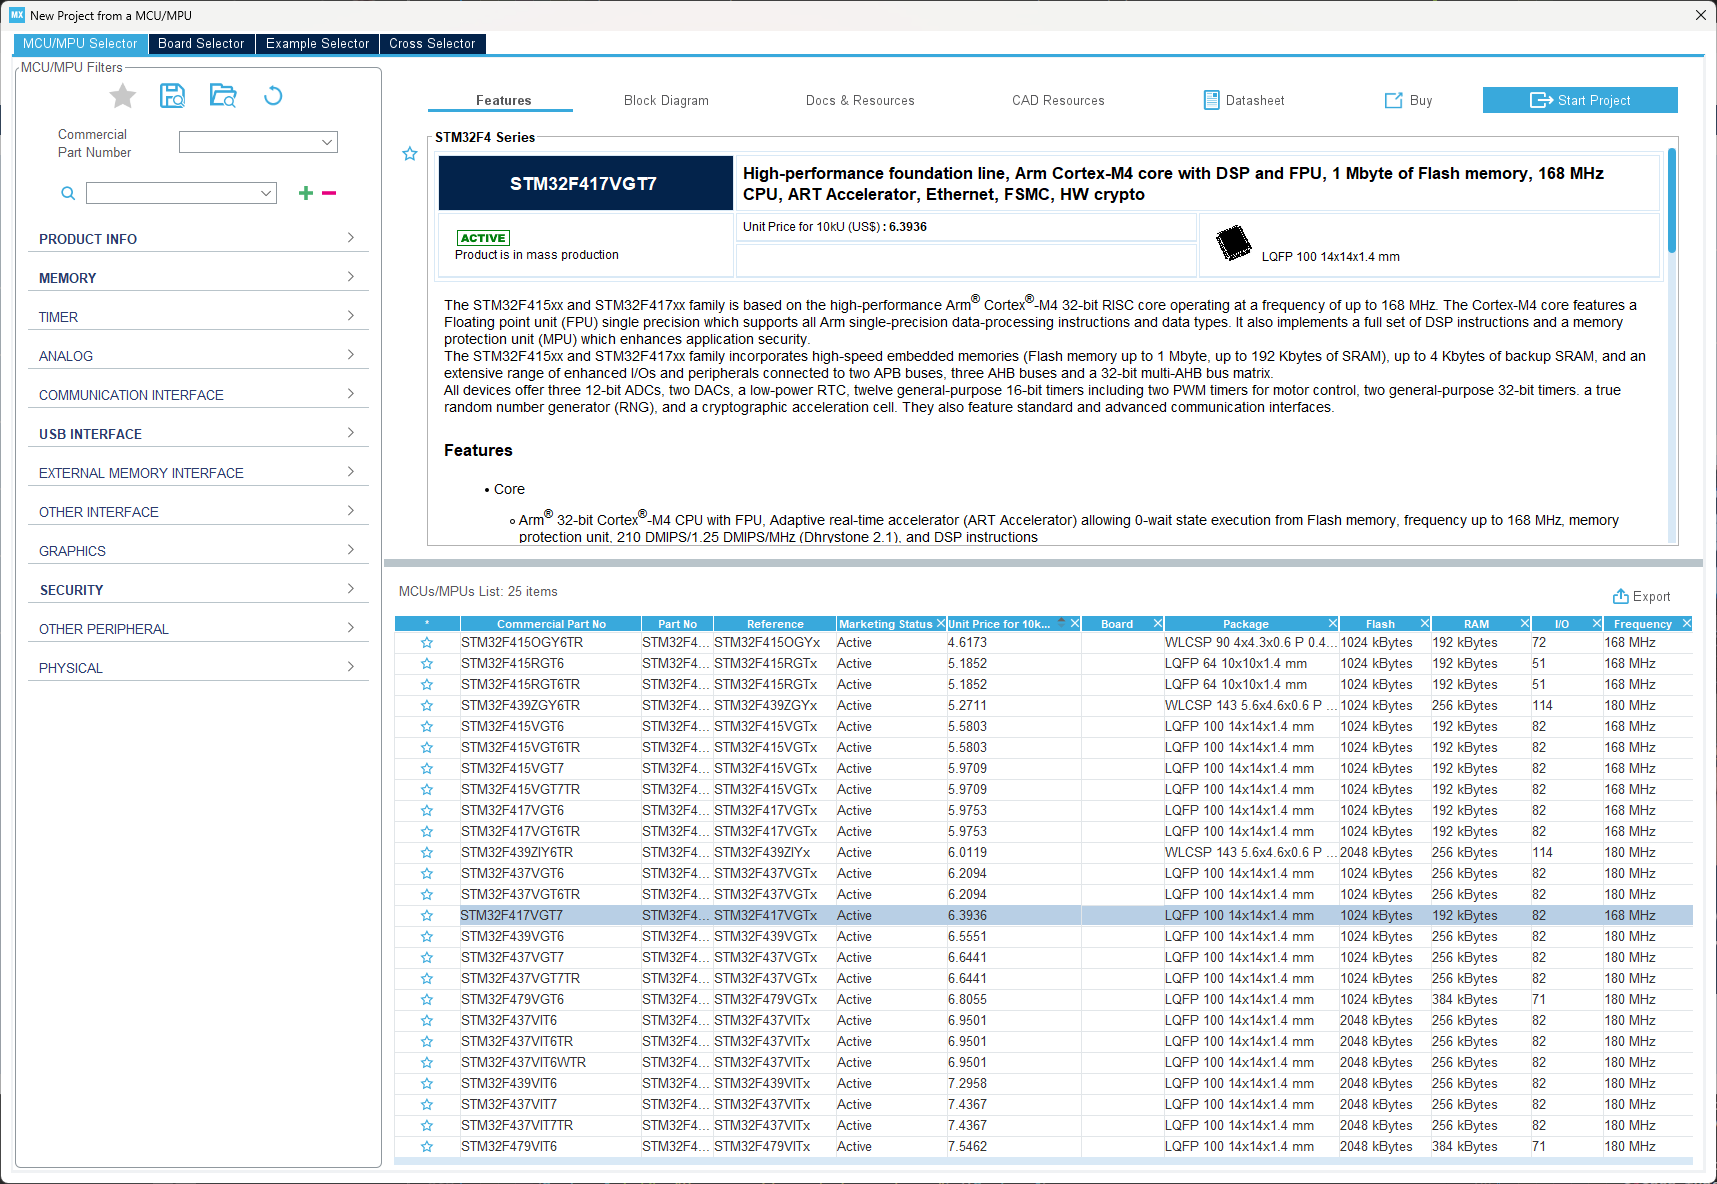Click the reset filters circular arrow icon
Image resolution: width=1717 pixels, height=1184 pixels.
click(273, 96)
